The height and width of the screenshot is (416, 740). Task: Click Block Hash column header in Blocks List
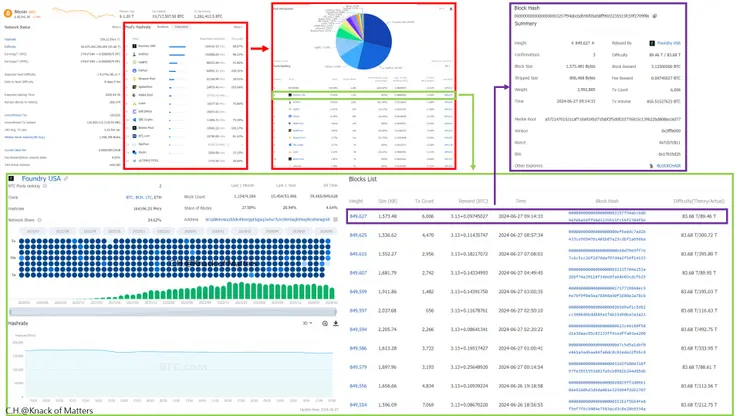click(607, 201)
